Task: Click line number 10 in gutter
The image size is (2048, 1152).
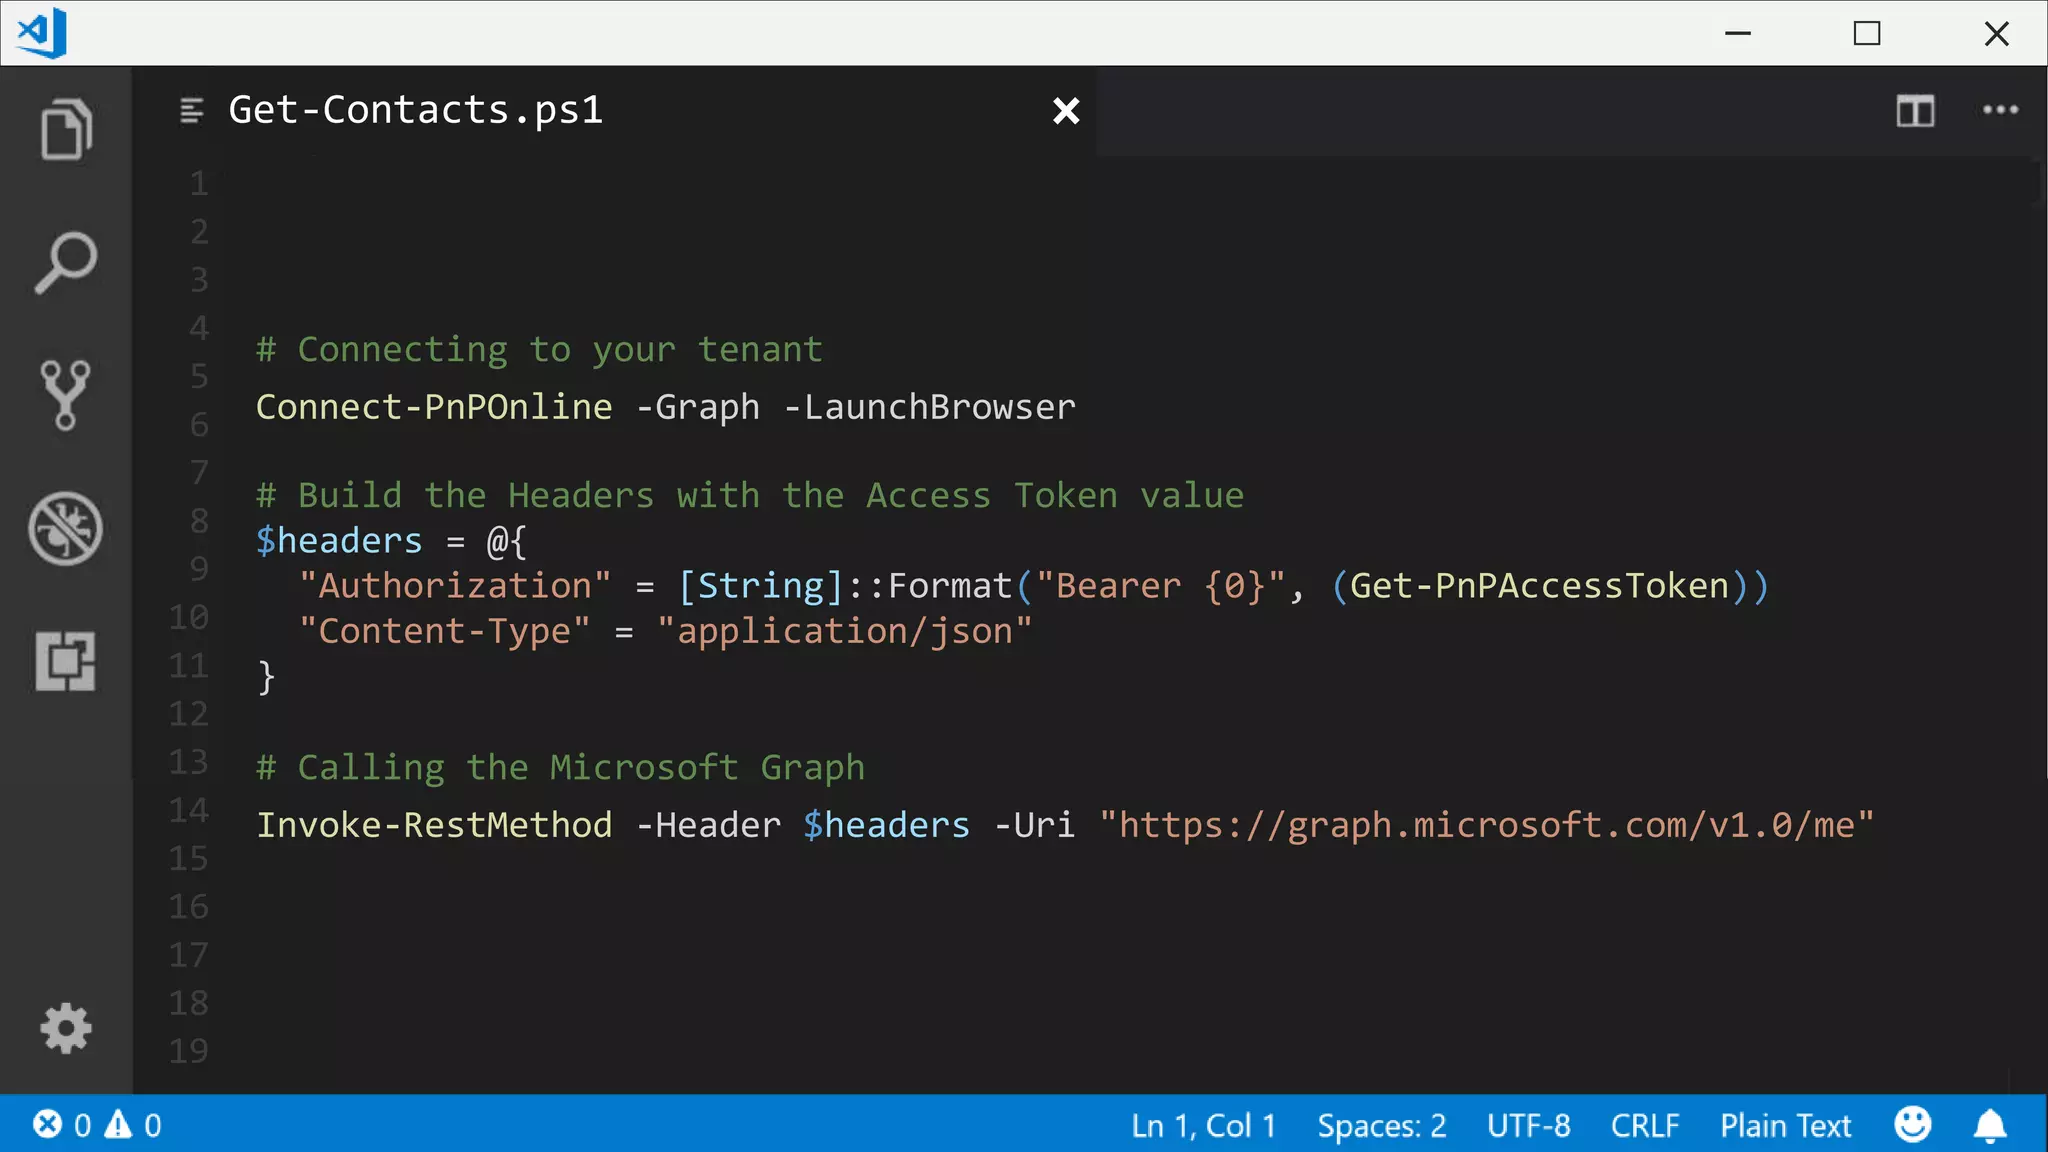Action: pos(188,617)
